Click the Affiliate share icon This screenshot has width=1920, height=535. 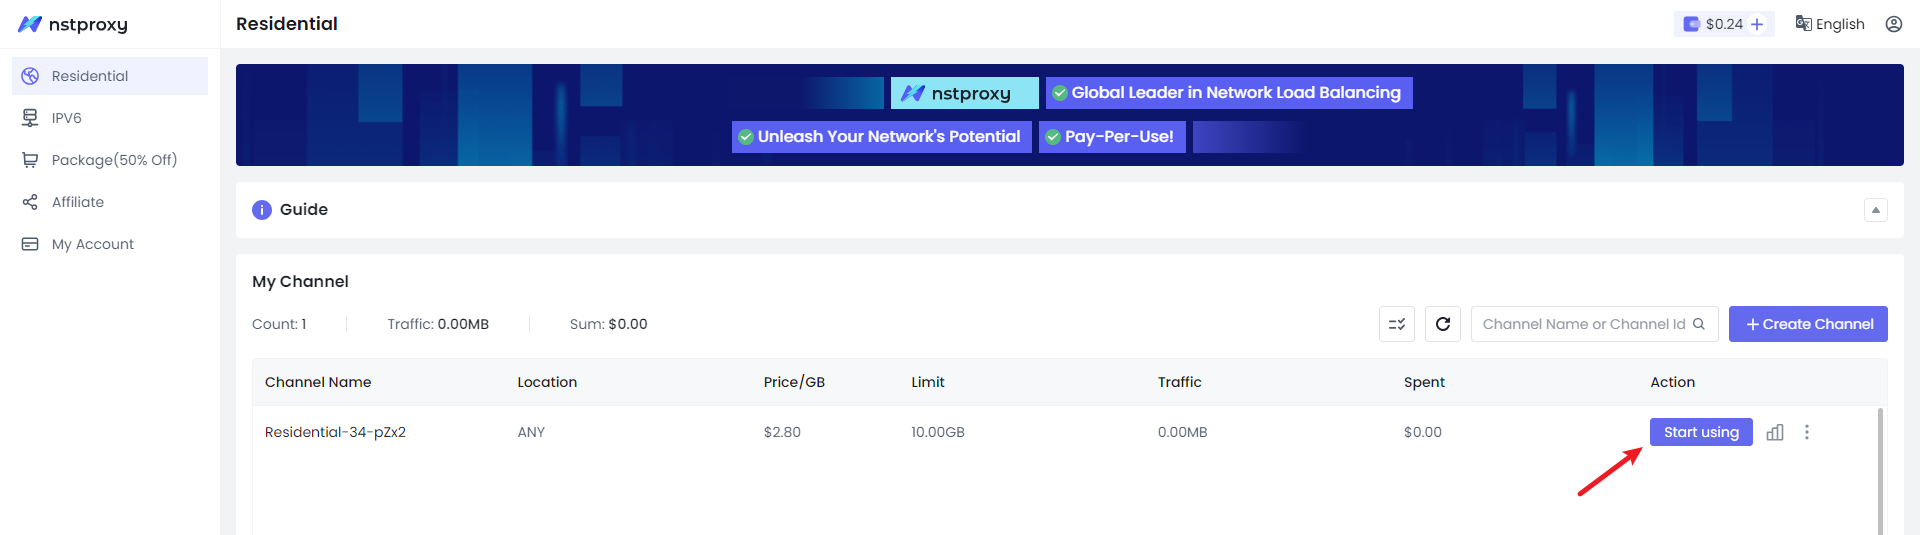click(30, 202)
